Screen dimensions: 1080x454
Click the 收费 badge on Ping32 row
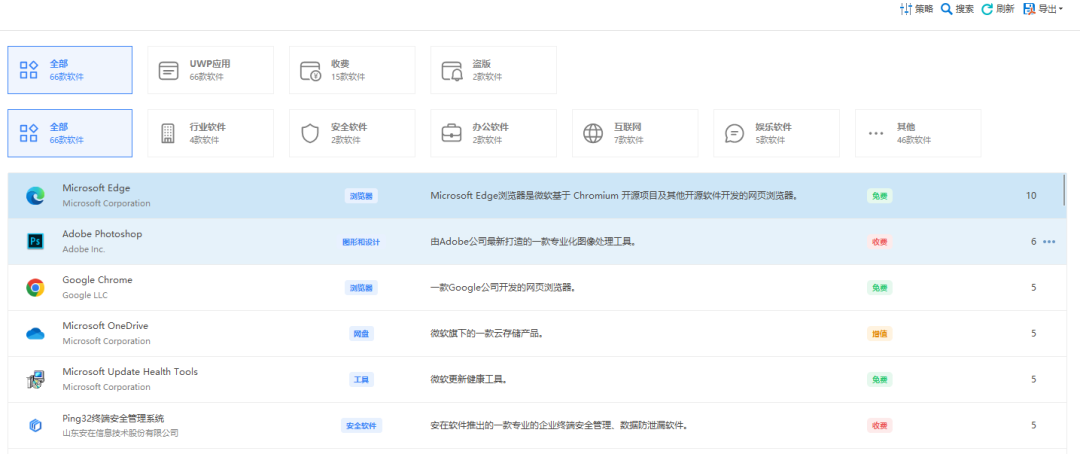[880, 426]
